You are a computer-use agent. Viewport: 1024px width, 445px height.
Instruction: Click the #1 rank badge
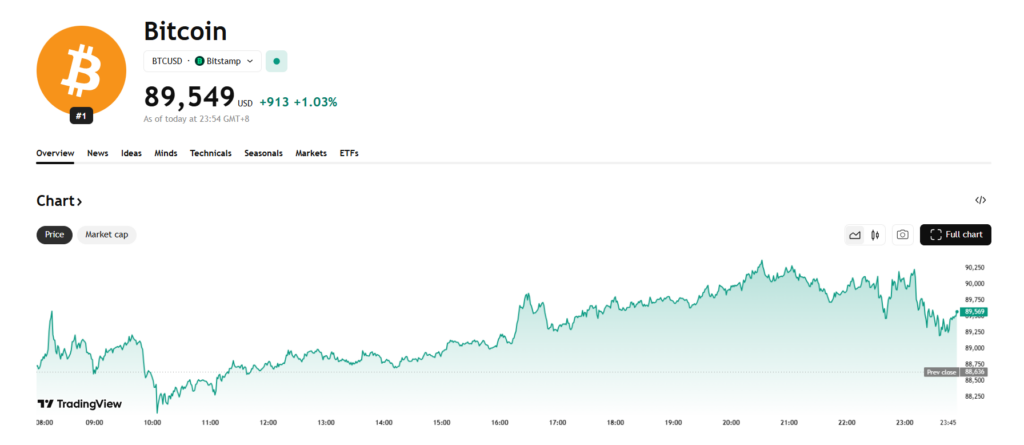coord(82,116)
